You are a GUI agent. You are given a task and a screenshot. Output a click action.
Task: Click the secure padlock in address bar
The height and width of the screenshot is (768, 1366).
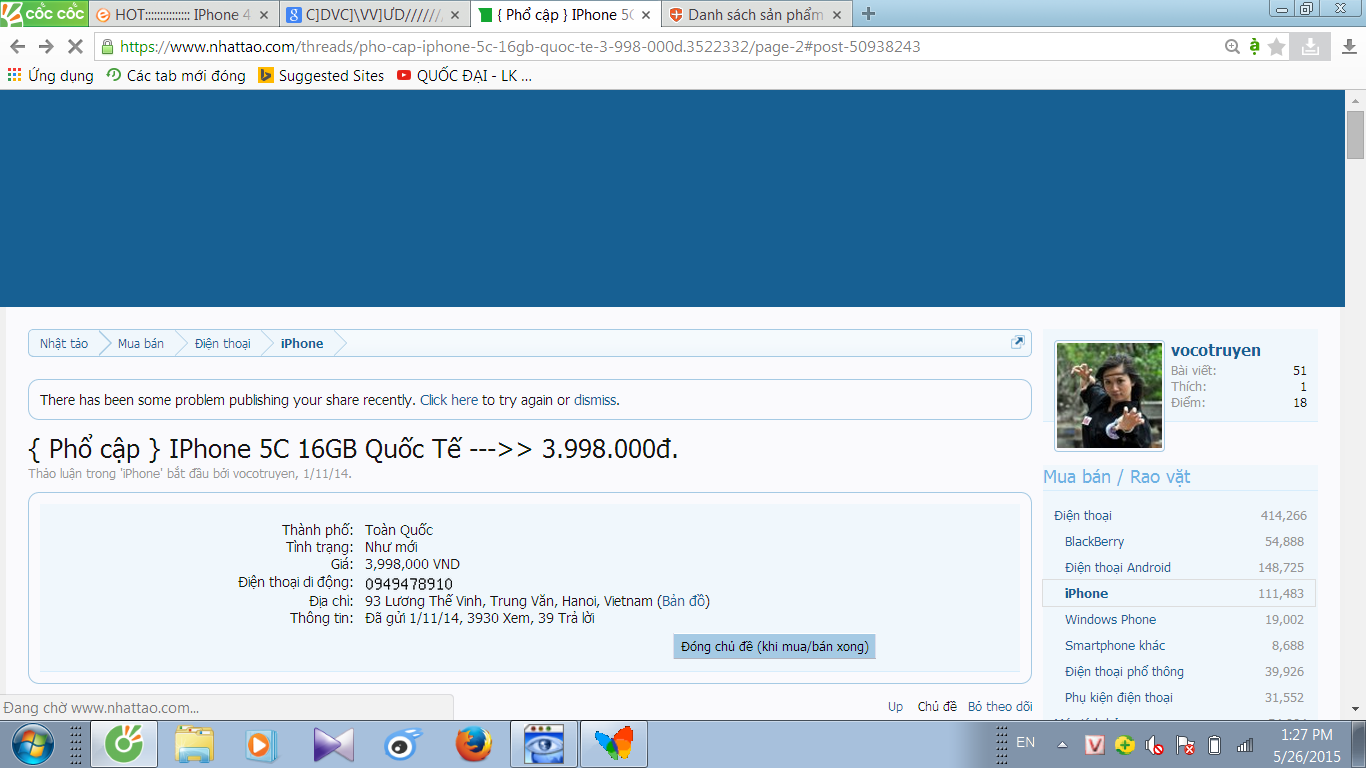click(x=107, y=46)
